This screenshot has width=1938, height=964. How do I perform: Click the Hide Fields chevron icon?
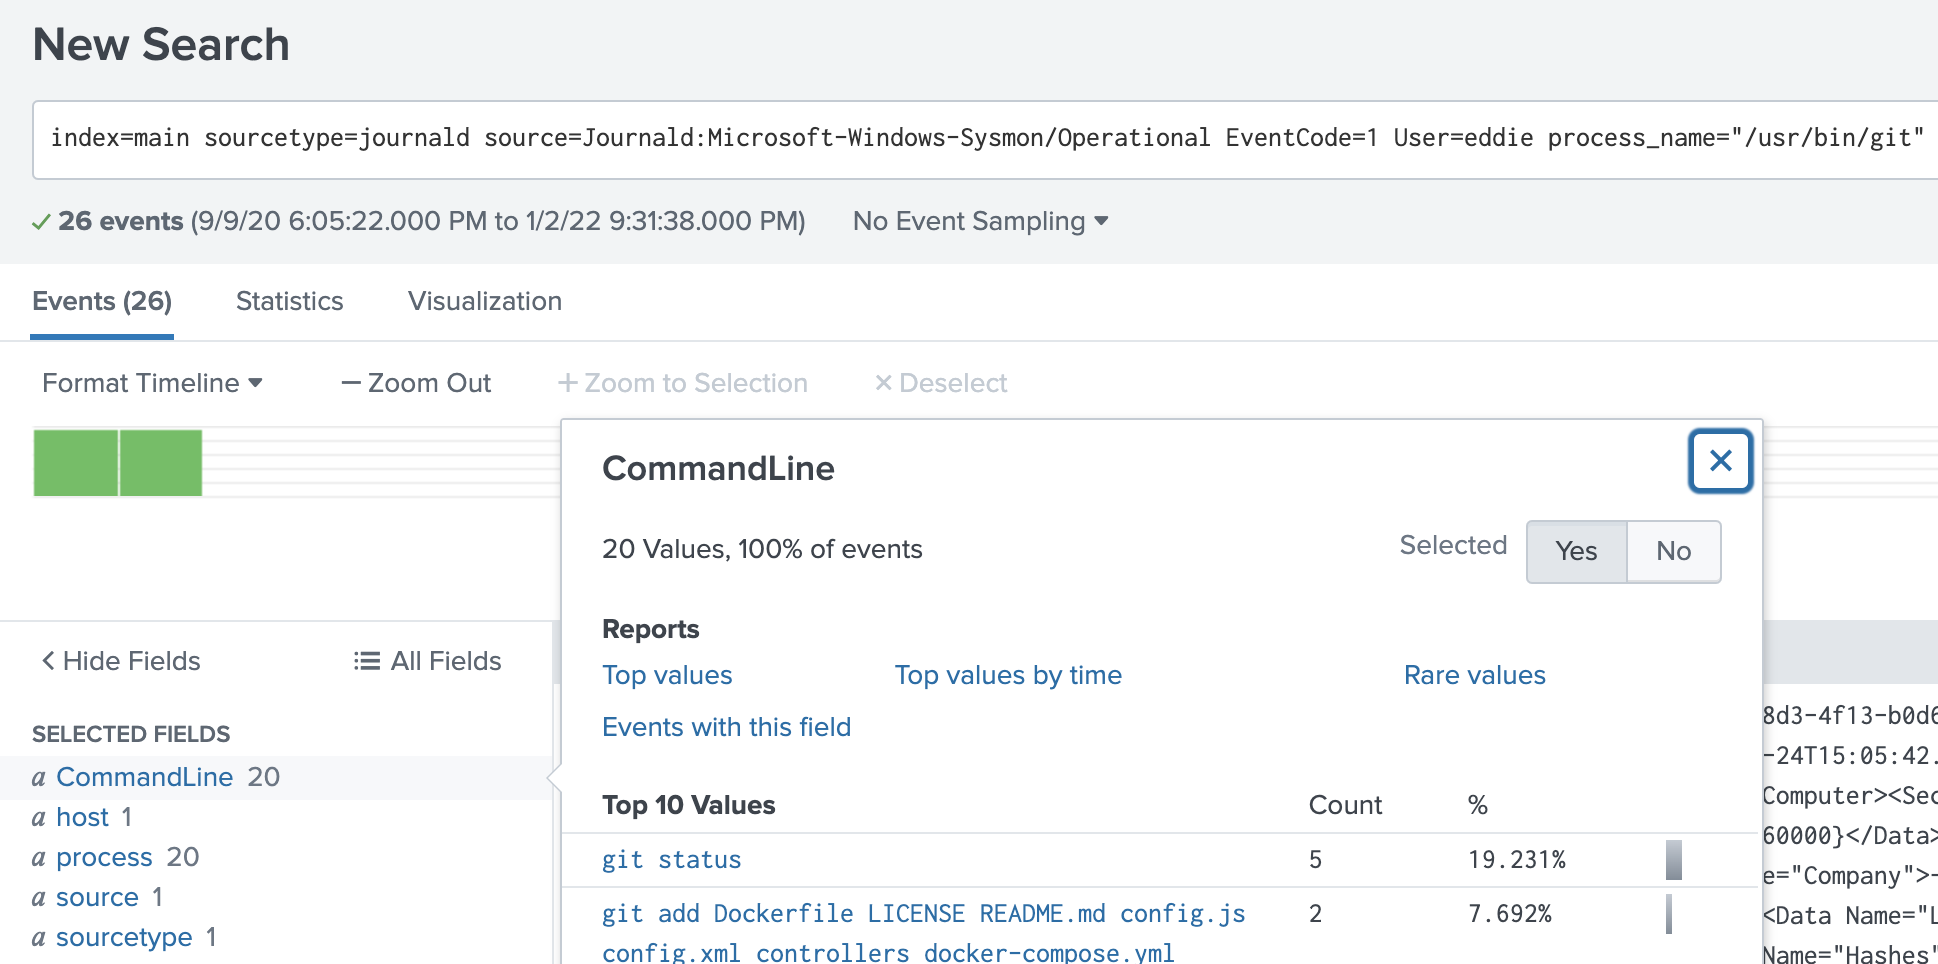tap(47, 661)
